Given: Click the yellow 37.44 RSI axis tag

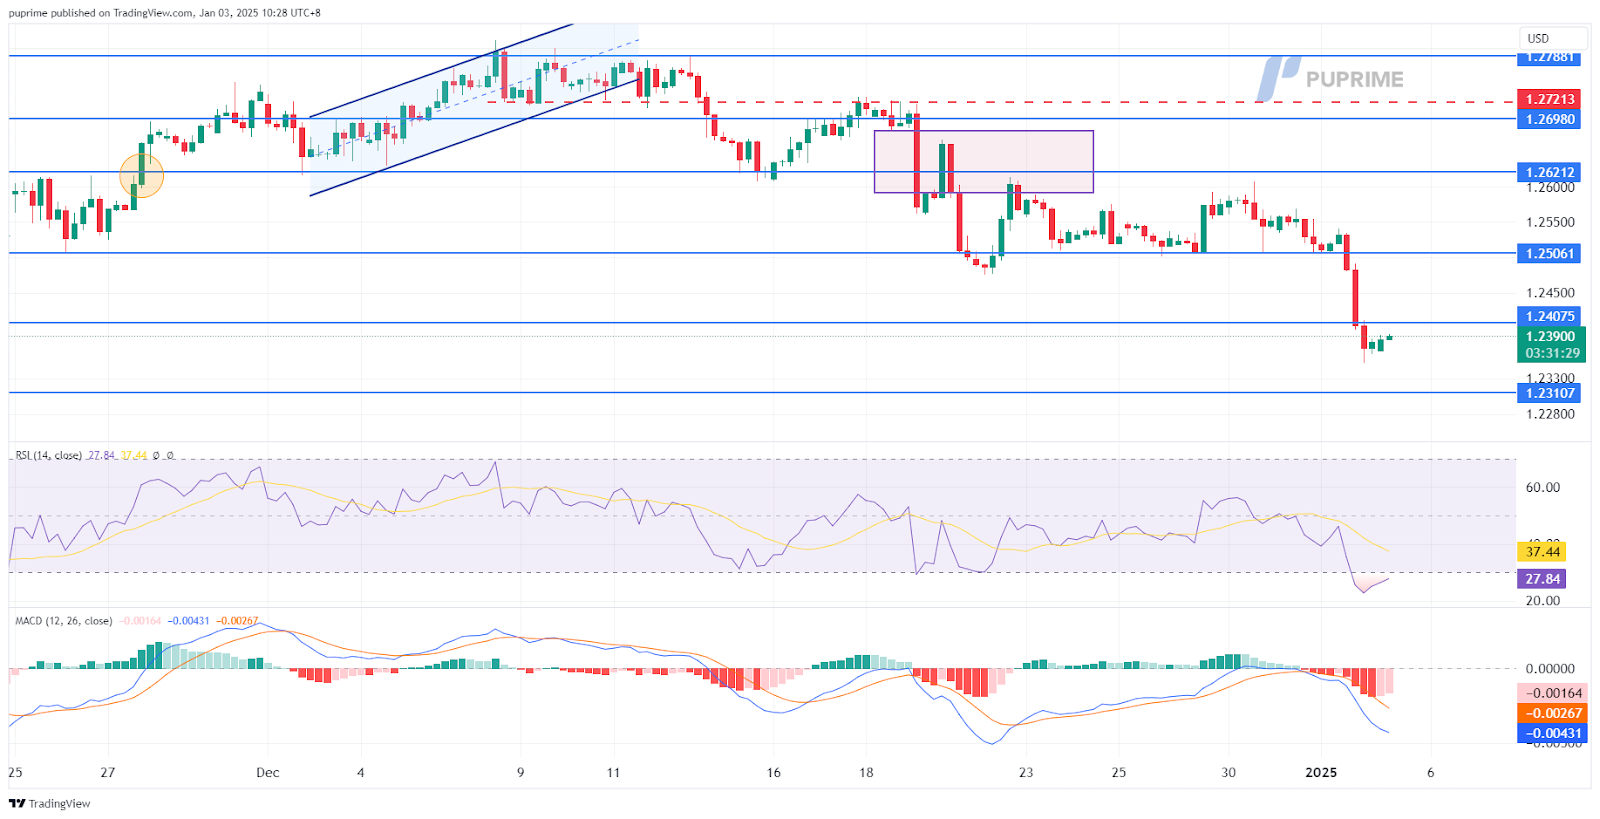Looking at the screenshot, I should [x=1542, y=552].
